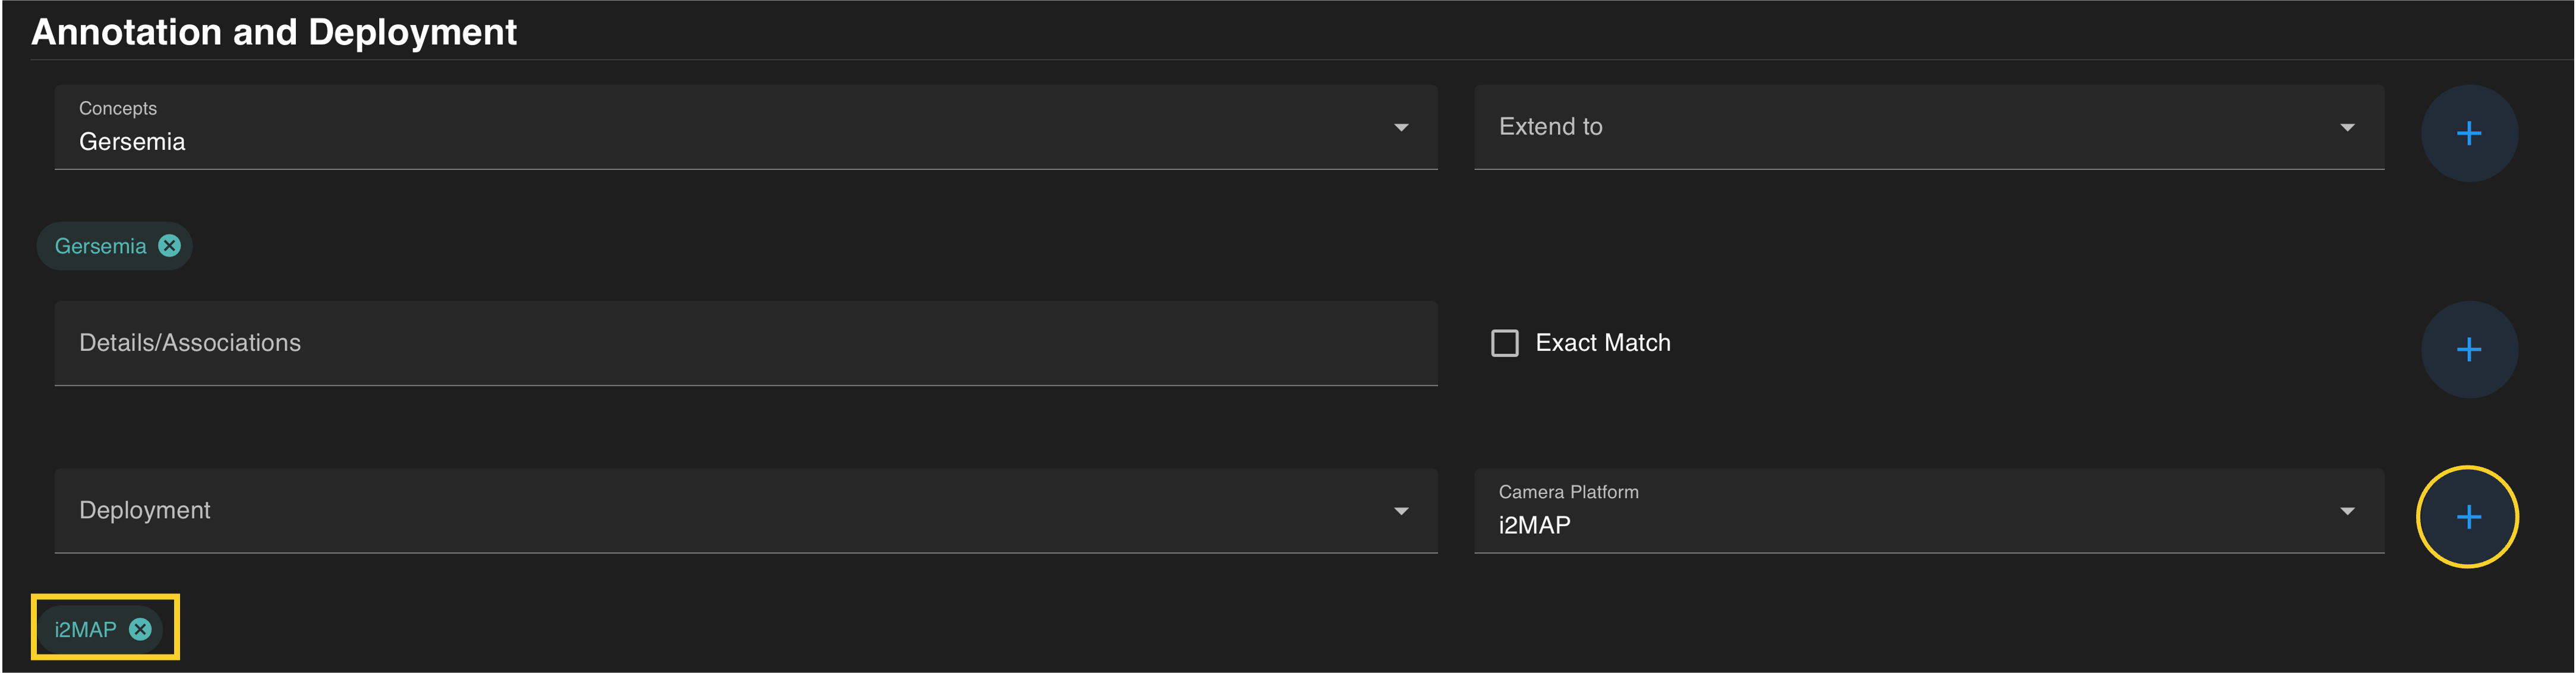Remove the i2MAP chip with its X
The width and height of the screenshot is (2576, 673).
(x=141, y=629)
